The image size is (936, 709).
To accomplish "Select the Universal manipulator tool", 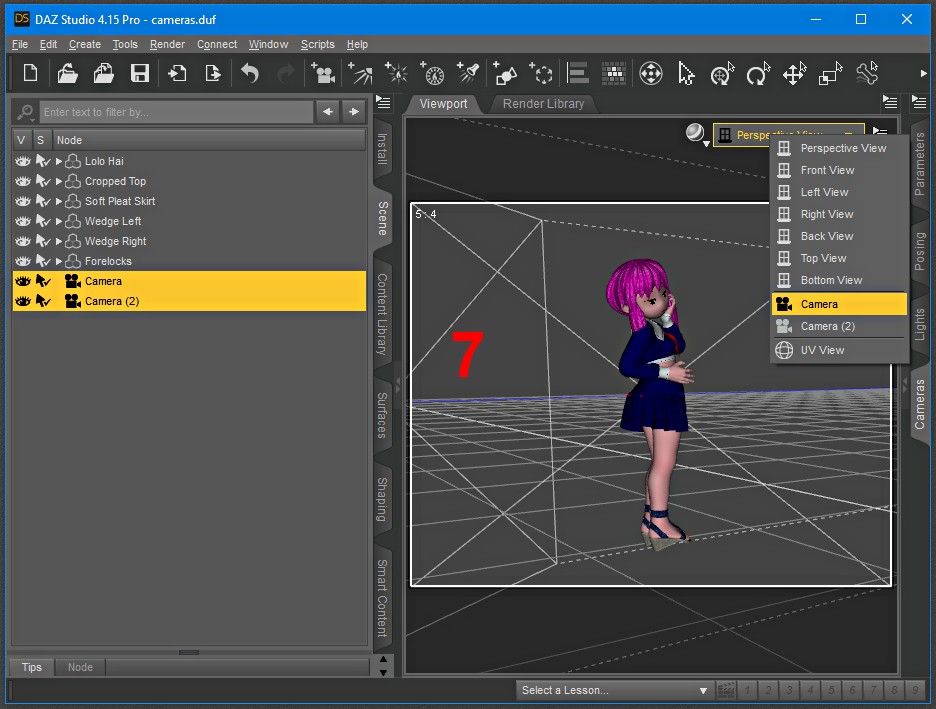I will 651,73.
